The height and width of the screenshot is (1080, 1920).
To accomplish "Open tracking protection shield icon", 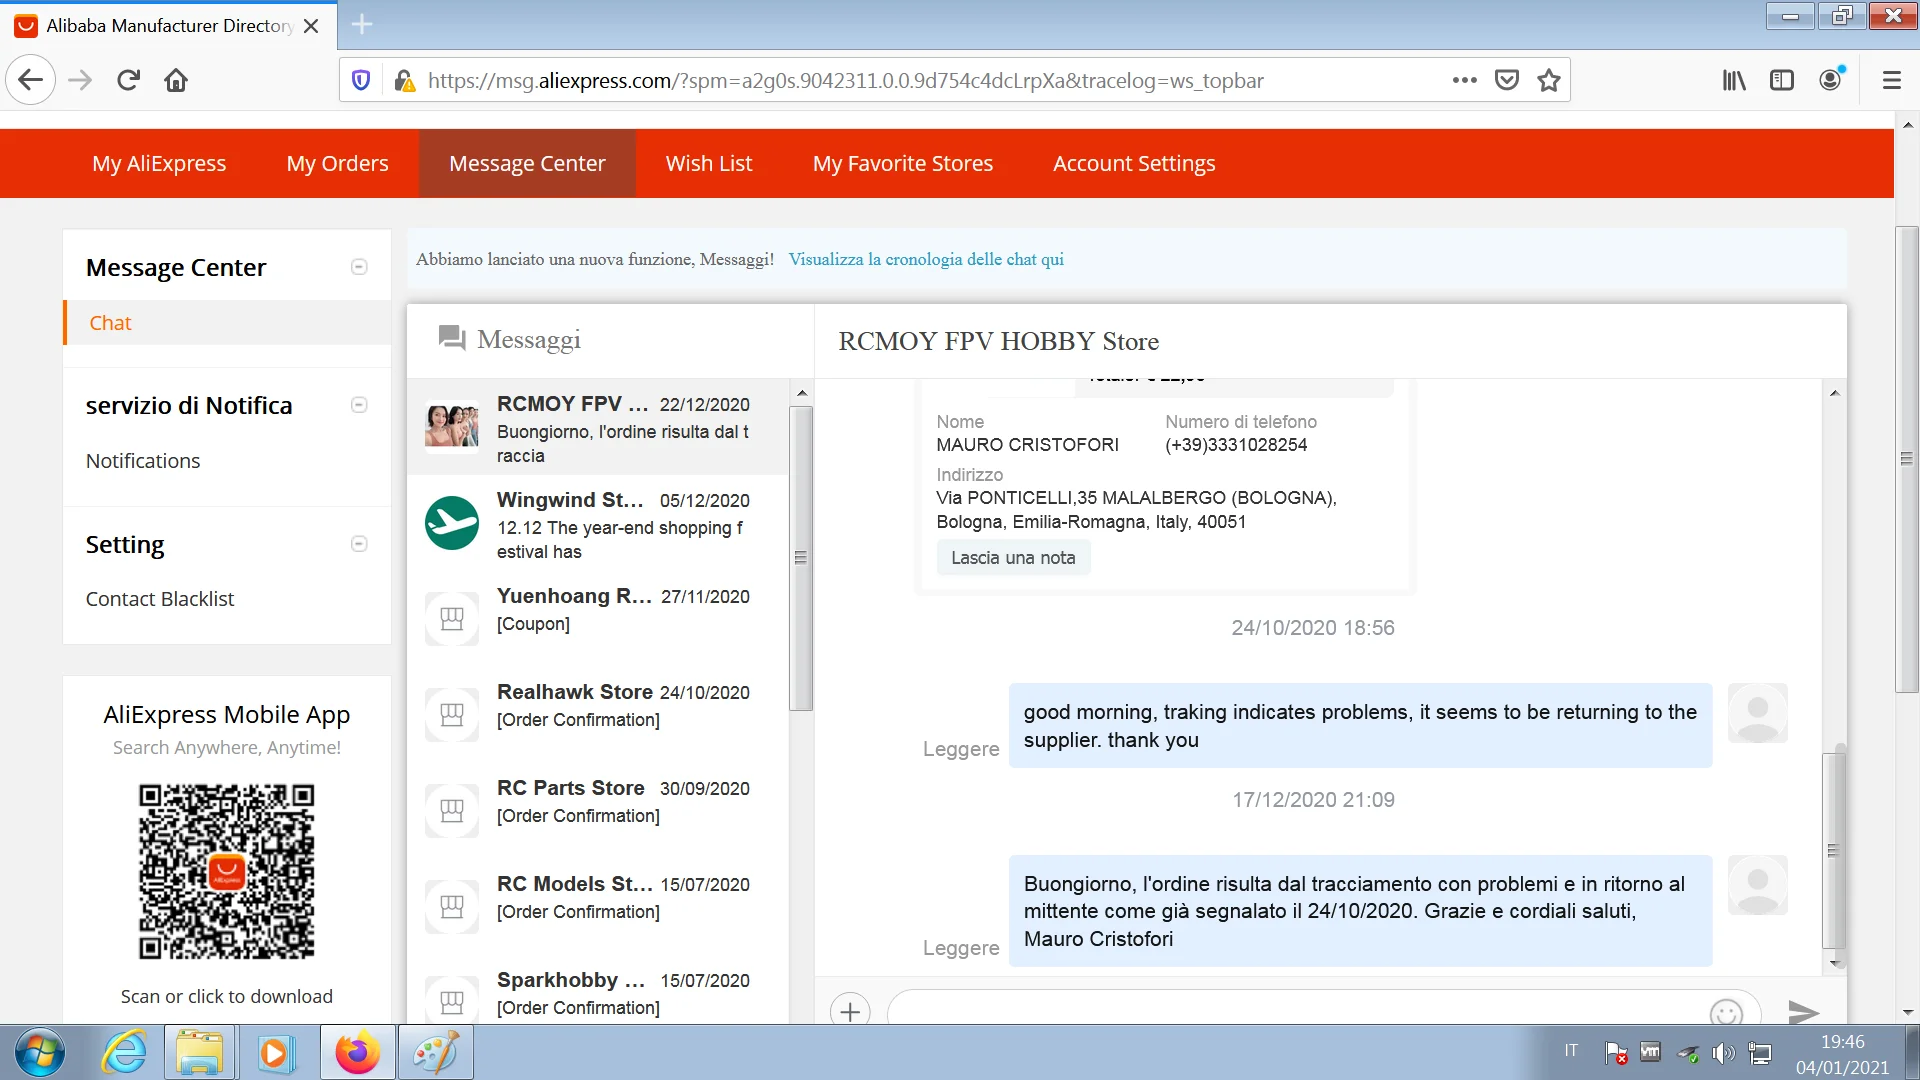I will pos(362,80).
